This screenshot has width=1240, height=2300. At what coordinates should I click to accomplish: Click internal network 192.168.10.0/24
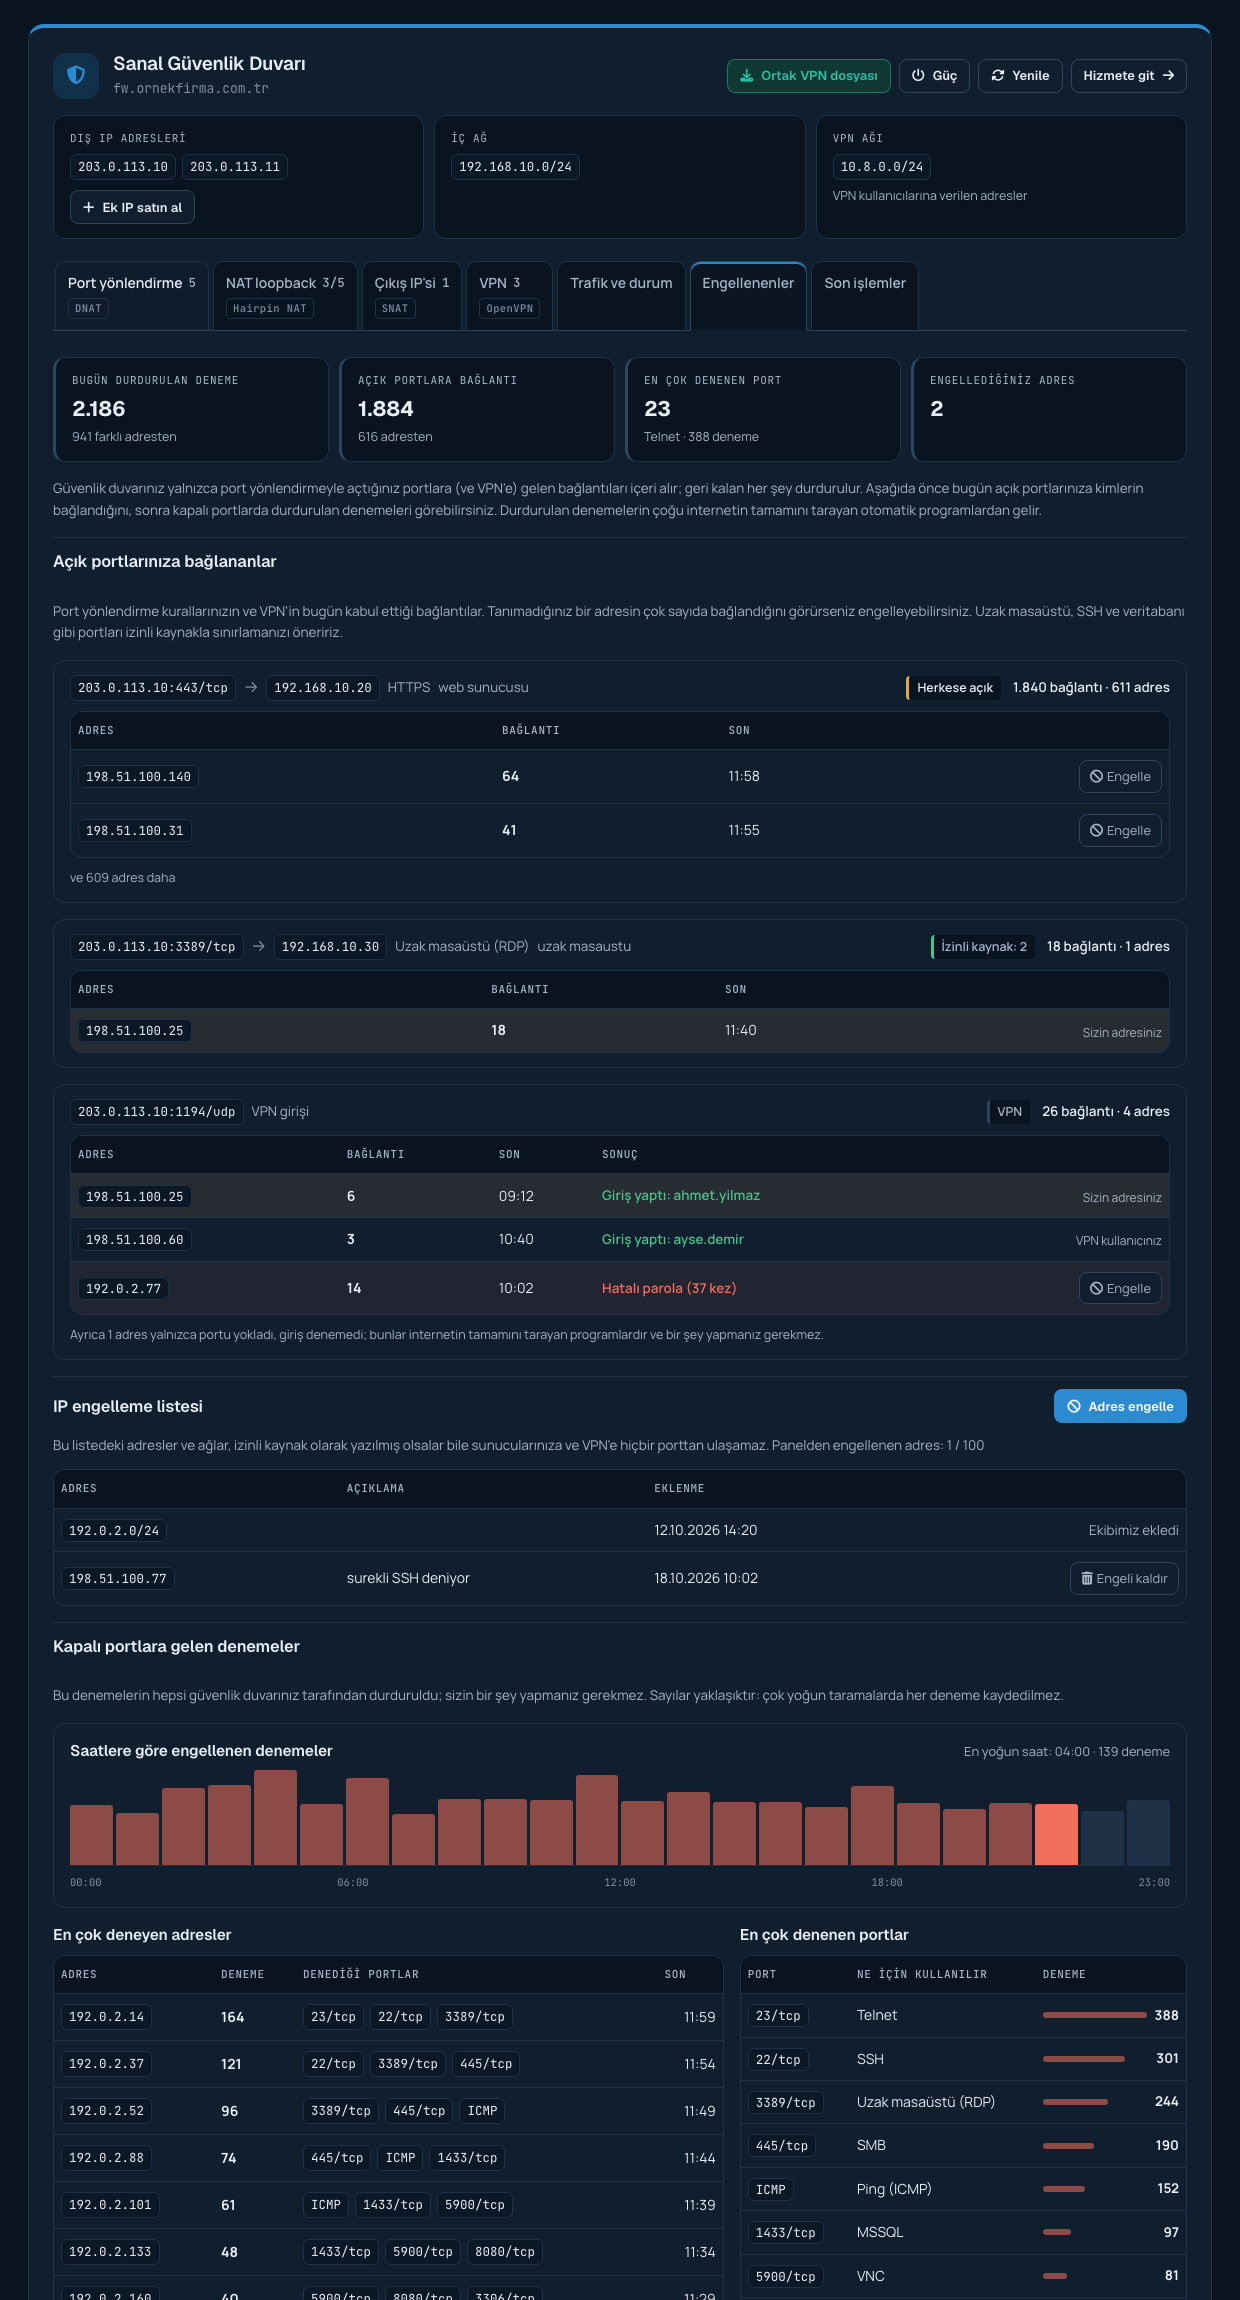click(x=515, y=167)
